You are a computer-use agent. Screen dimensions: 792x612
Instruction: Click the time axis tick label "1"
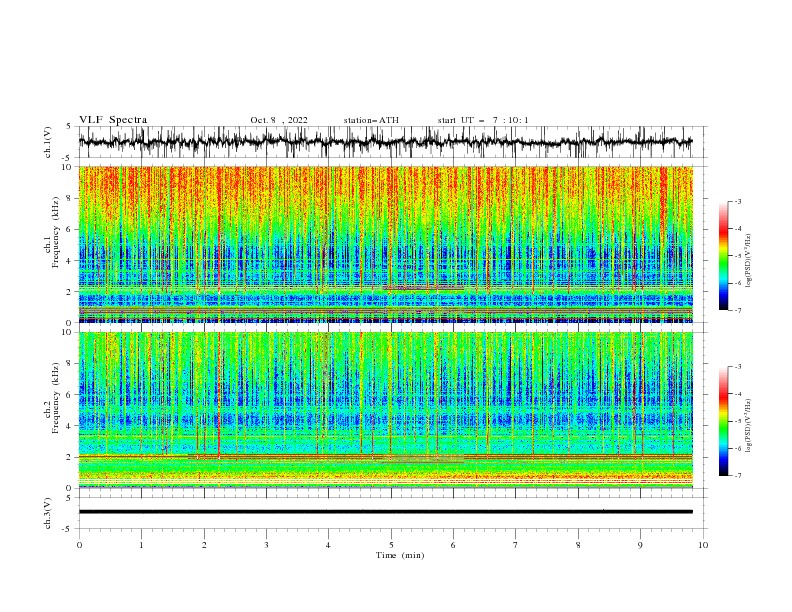tap(141, 545)
